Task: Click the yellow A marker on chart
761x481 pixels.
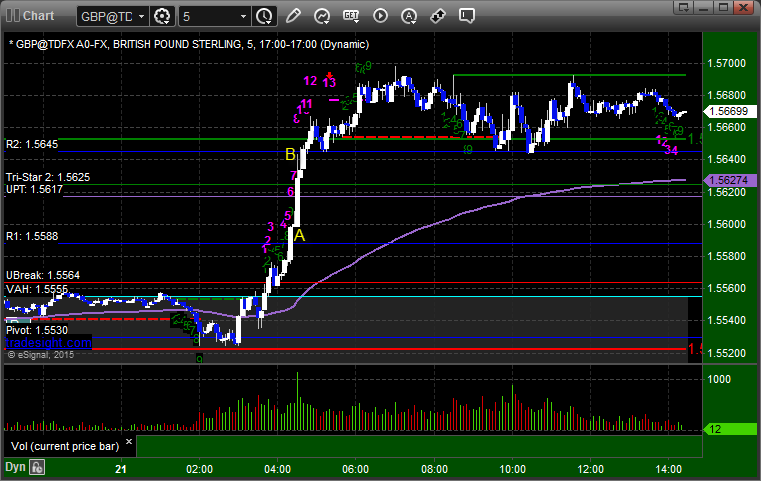Action: click(x=299, y=235)
